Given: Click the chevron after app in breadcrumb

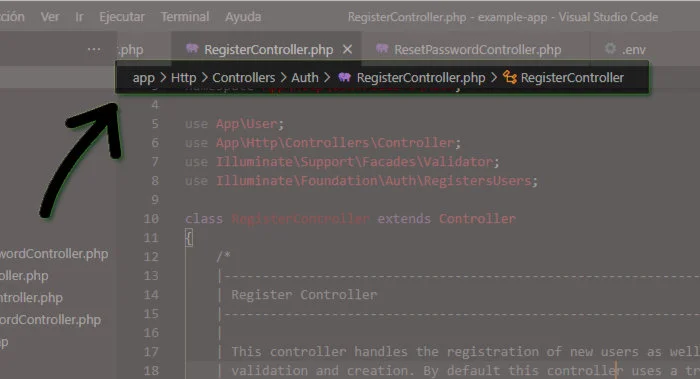Looking at the screenshot, I should click(163, 78).
